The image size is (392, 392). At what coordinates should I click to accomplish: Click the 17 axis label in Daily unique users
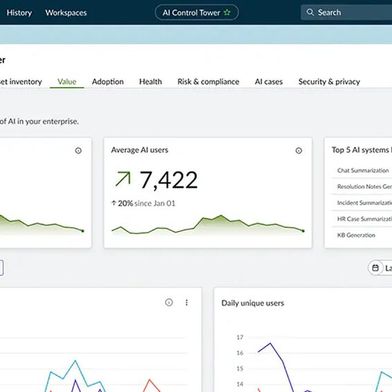click(x=240, y=337)
